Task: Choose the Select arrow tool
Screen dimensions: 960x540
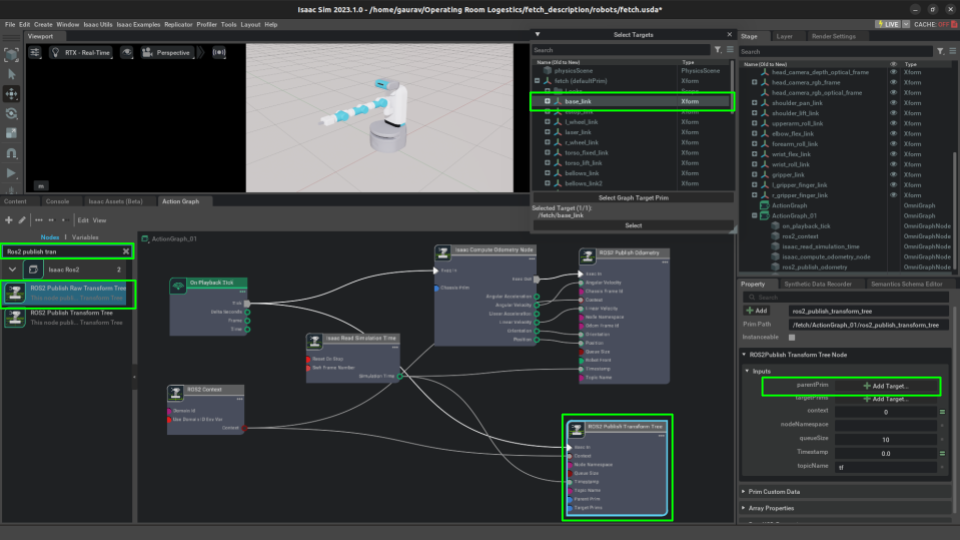Action: point(12,75)
